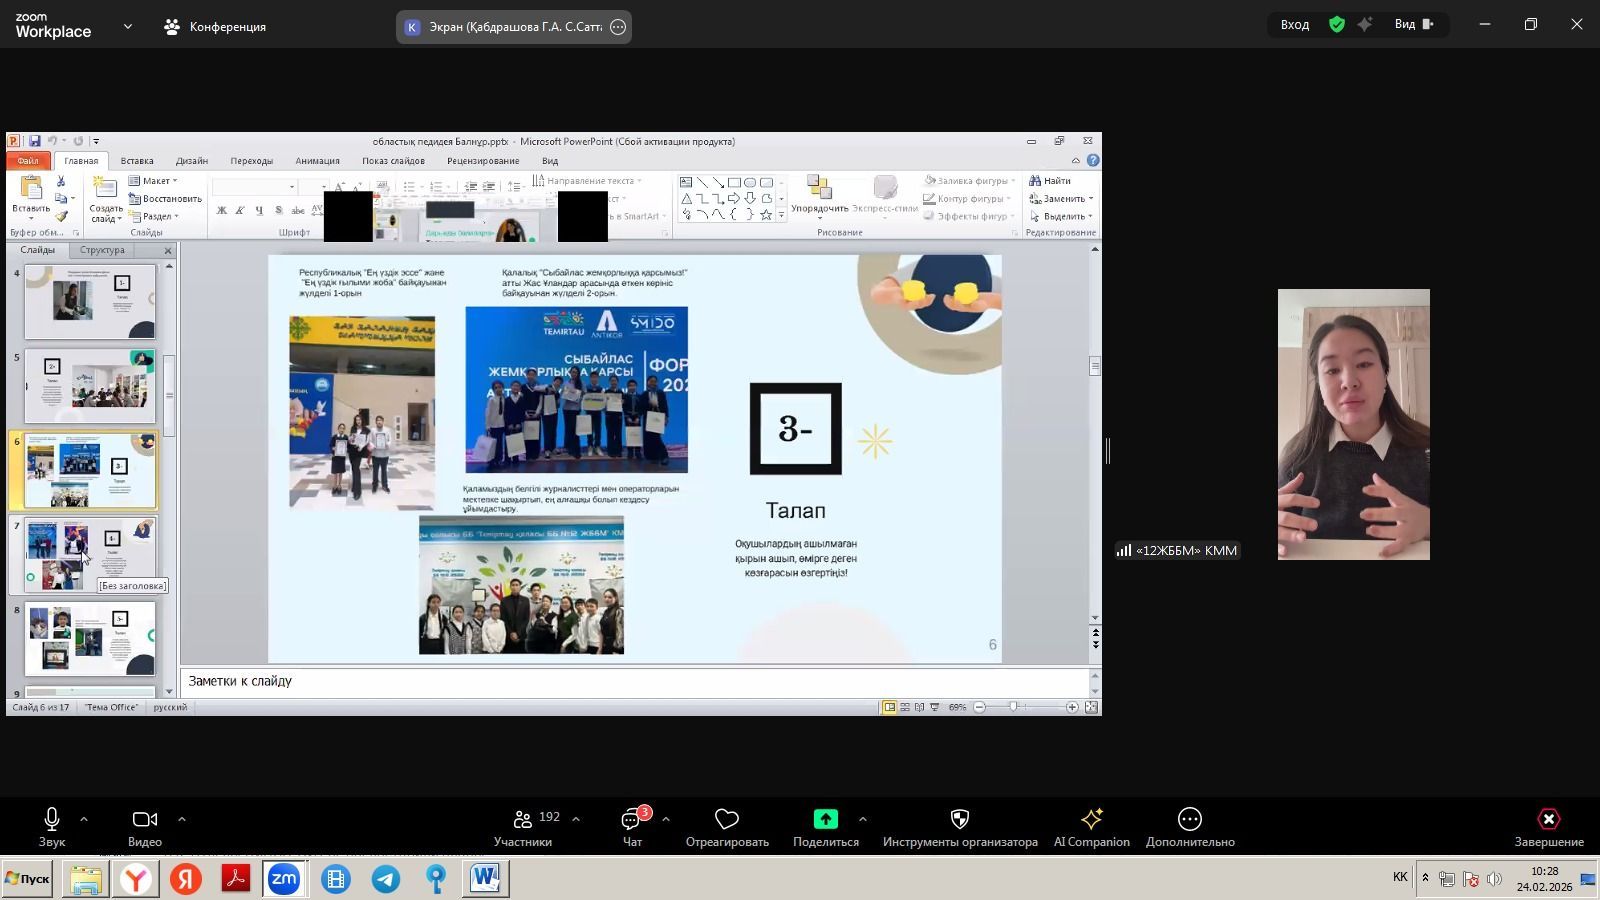Toggle italic formatting in PowerPoint ribbon
1600x900 pixels.
click(x=240, y=211)
